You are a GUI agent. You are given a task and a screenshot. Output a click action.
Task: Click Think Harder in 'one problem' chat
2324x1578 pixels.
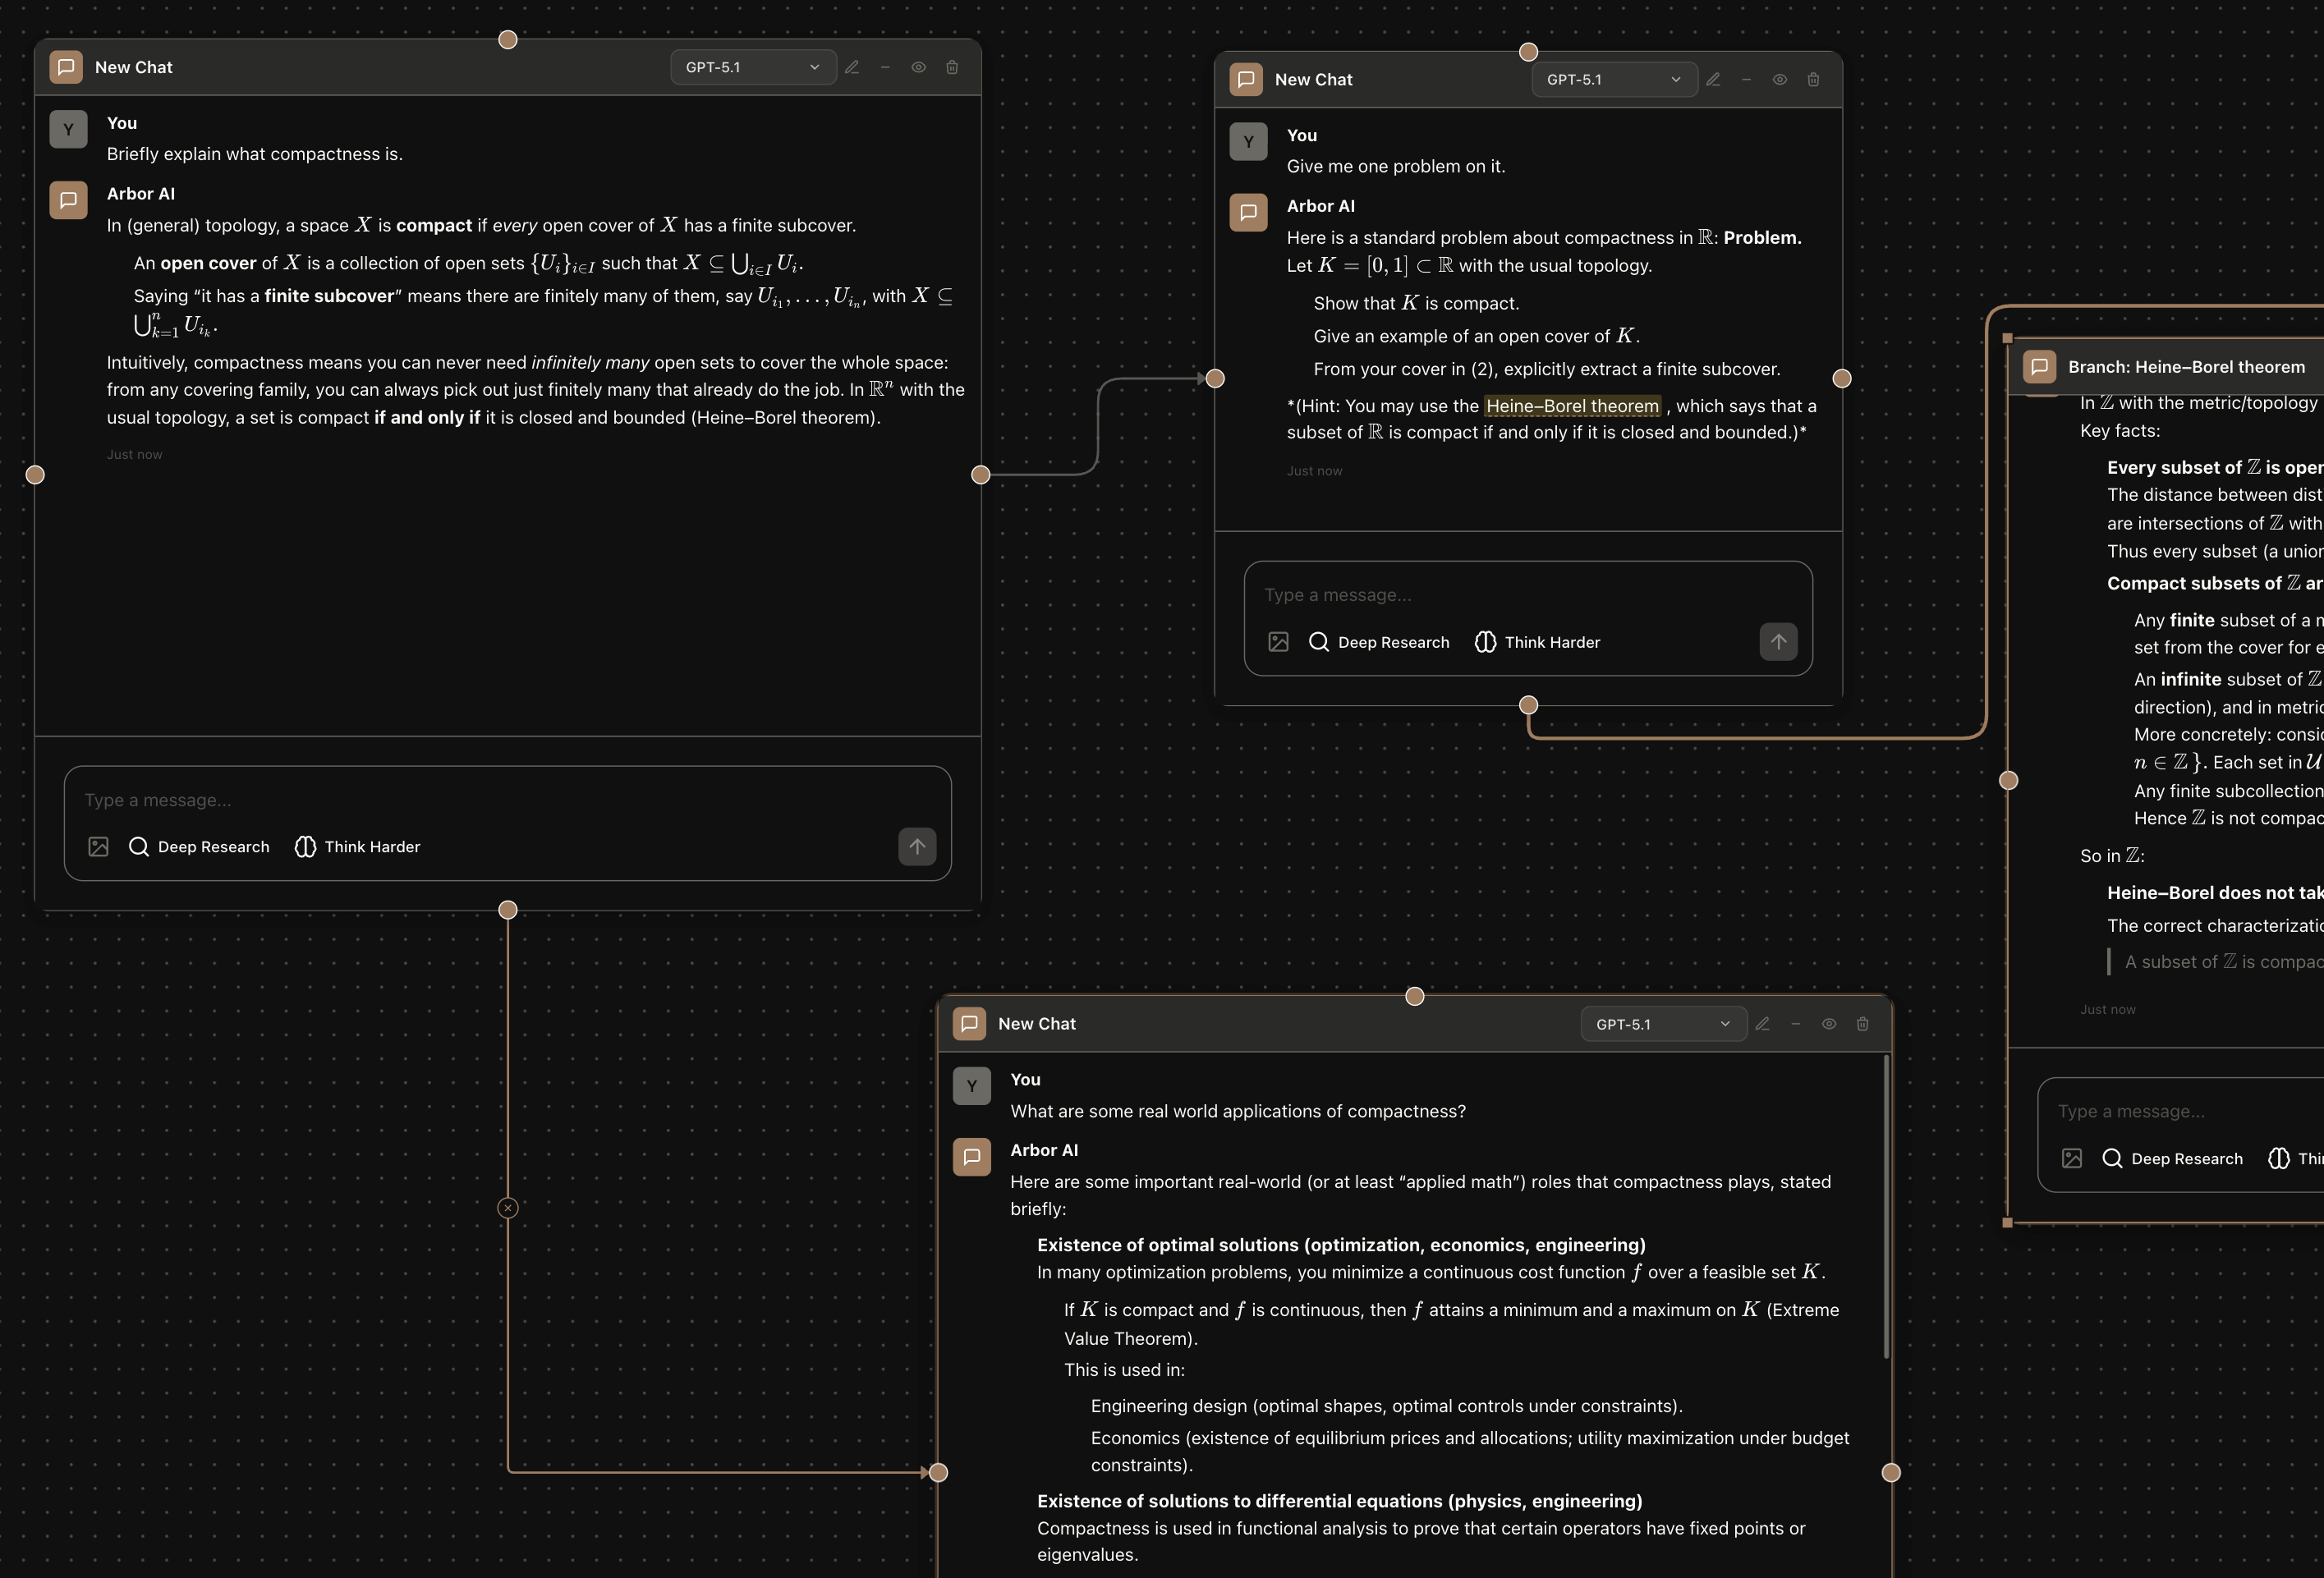tap(1538, 642)
